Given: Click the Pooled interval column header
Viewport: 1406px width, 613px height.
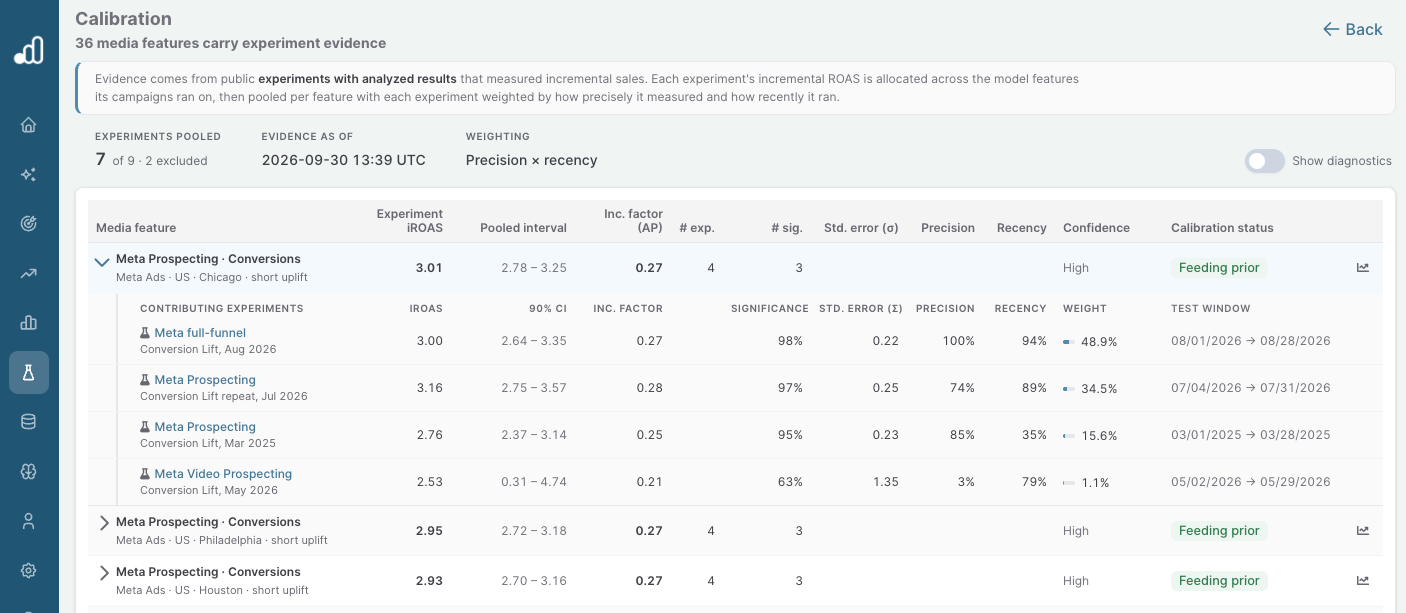Looking at the screenshot, I should tap(523, 228).
